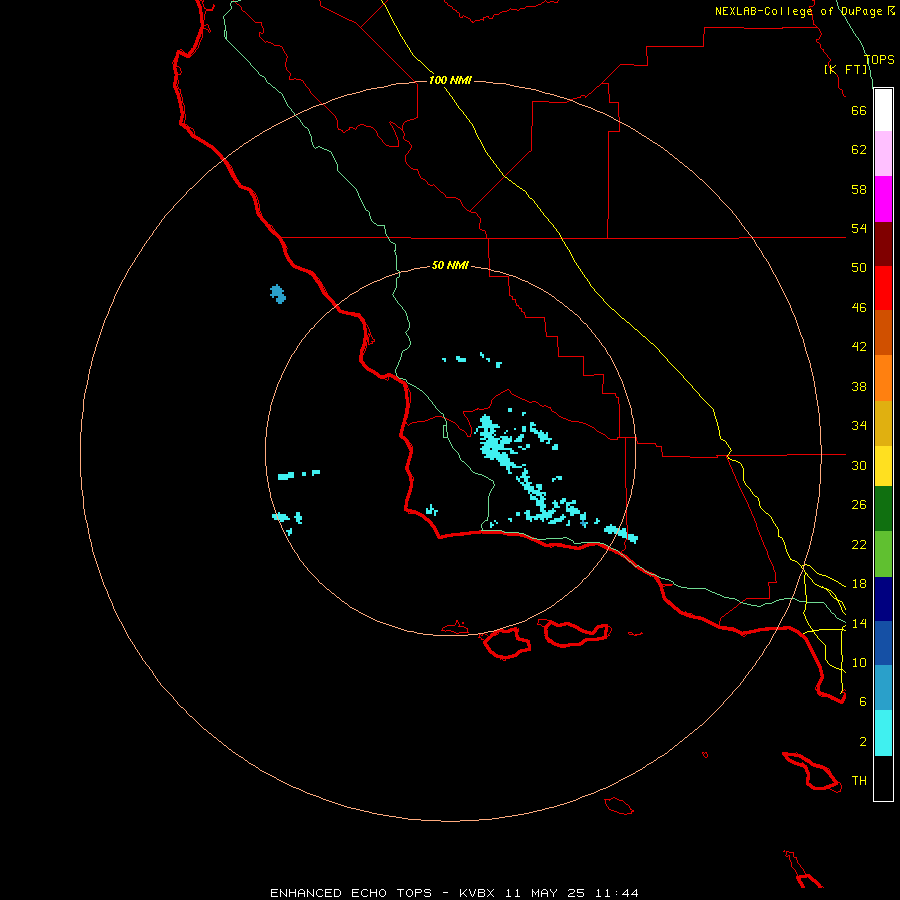
Task: Click the blue offshore echo blob outside 50 NMI ring
Action: pos(278,294)
